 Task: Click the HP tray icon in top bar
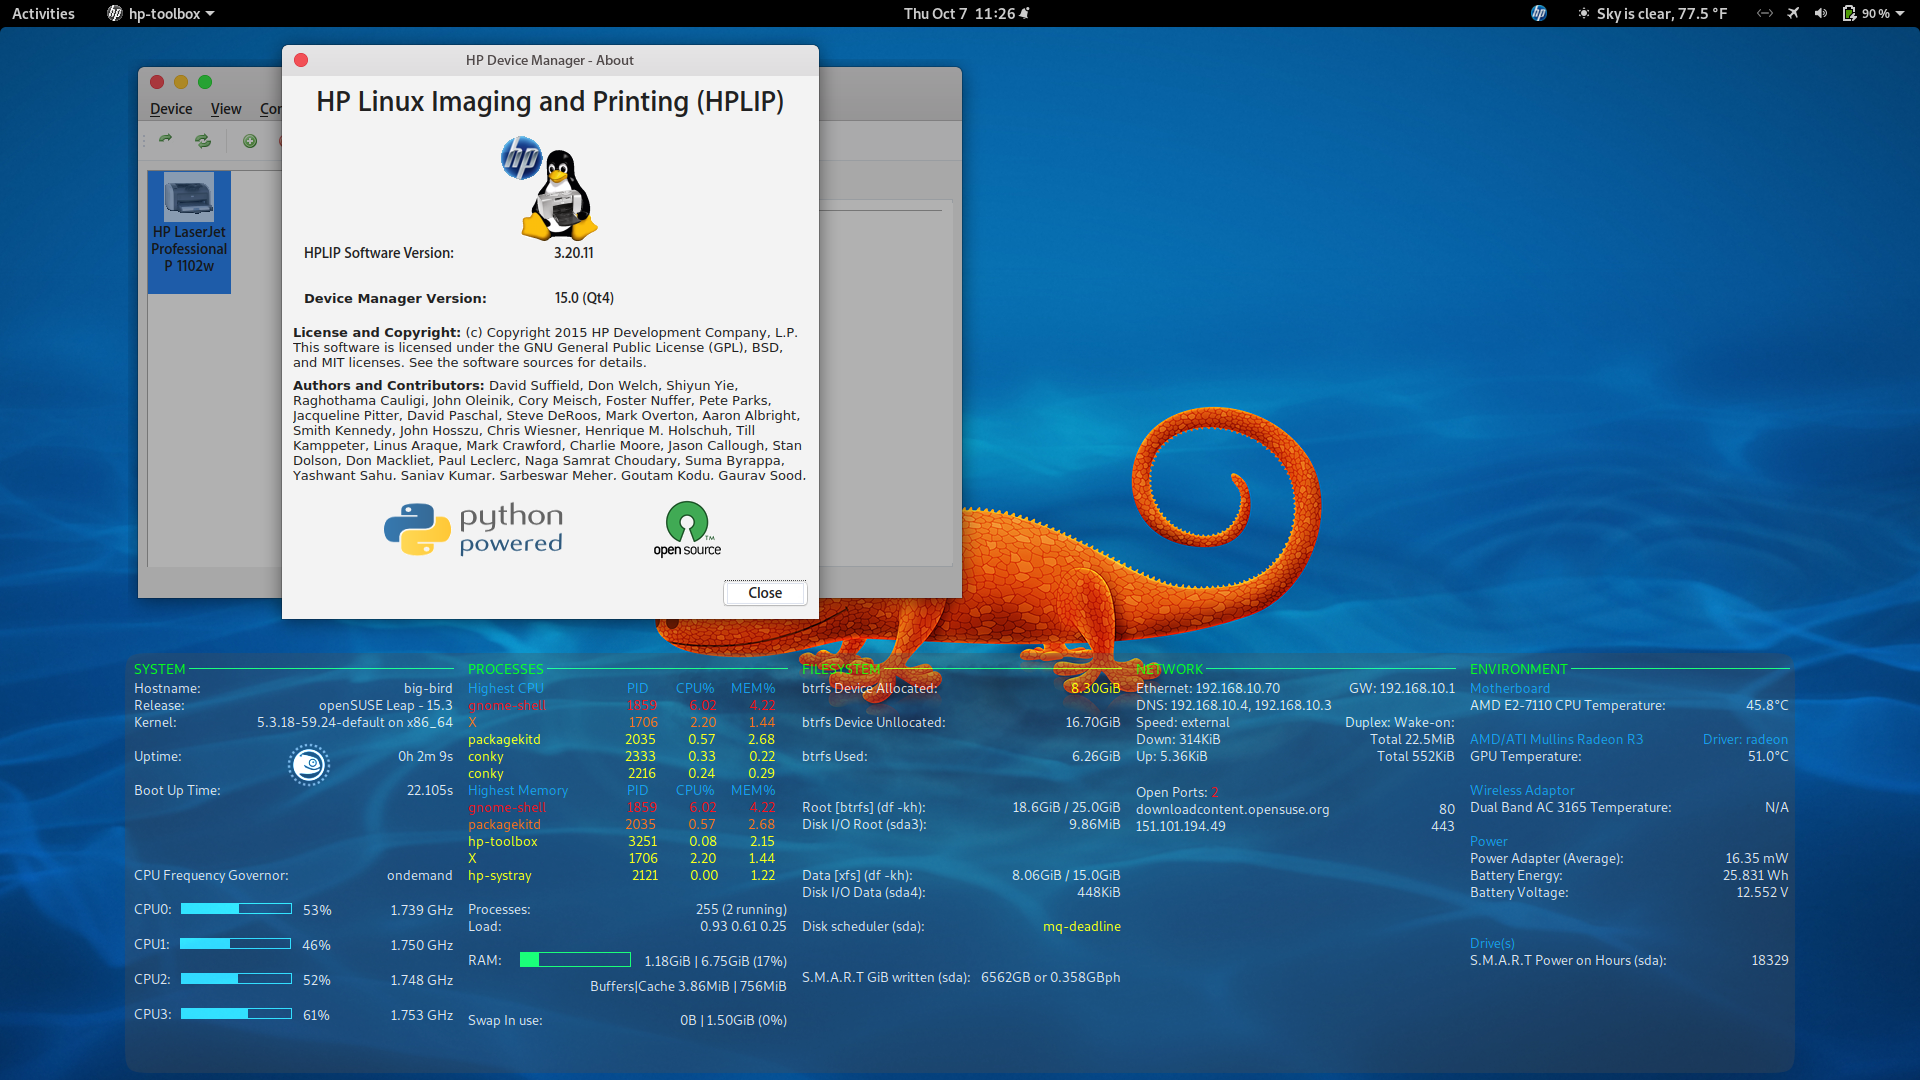point(1539,13)
